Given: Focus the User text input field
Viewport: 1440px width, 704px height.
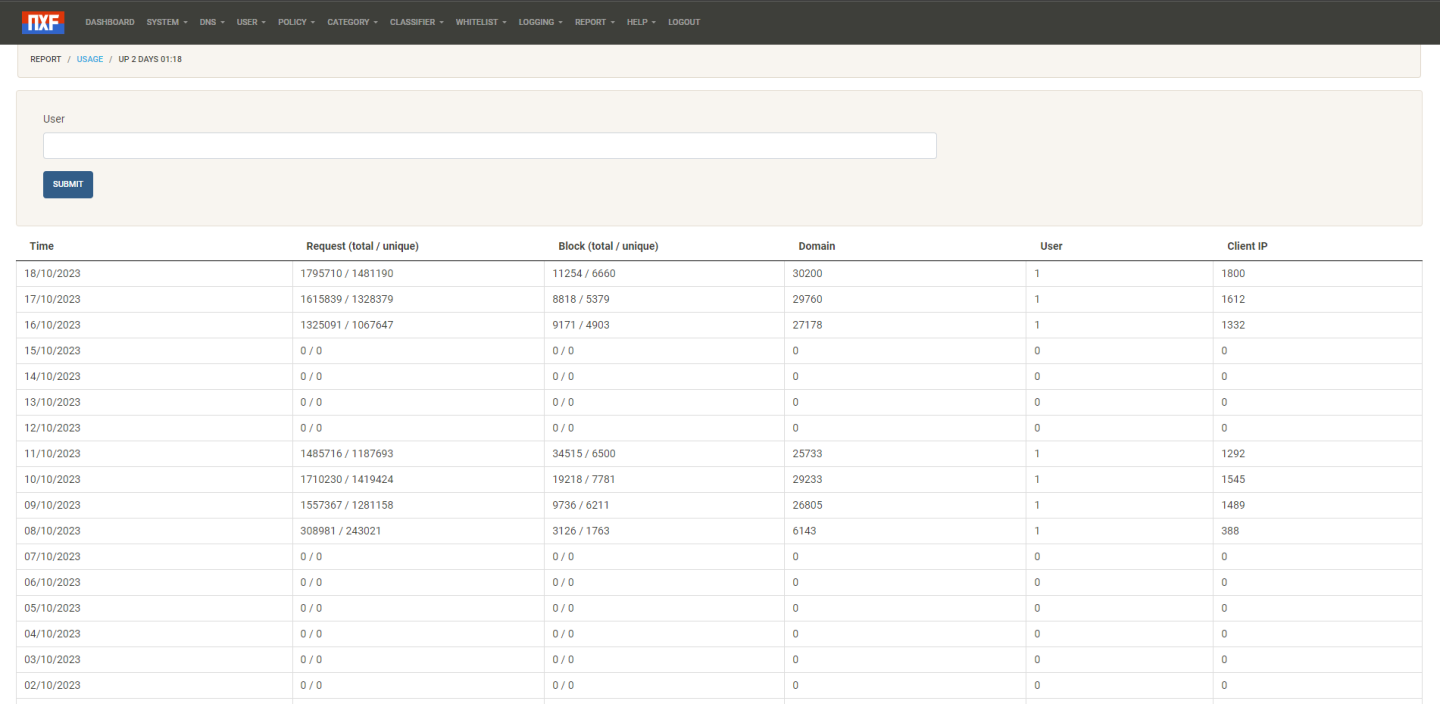Looking at the screenshot, I should [x=489, y=146].
